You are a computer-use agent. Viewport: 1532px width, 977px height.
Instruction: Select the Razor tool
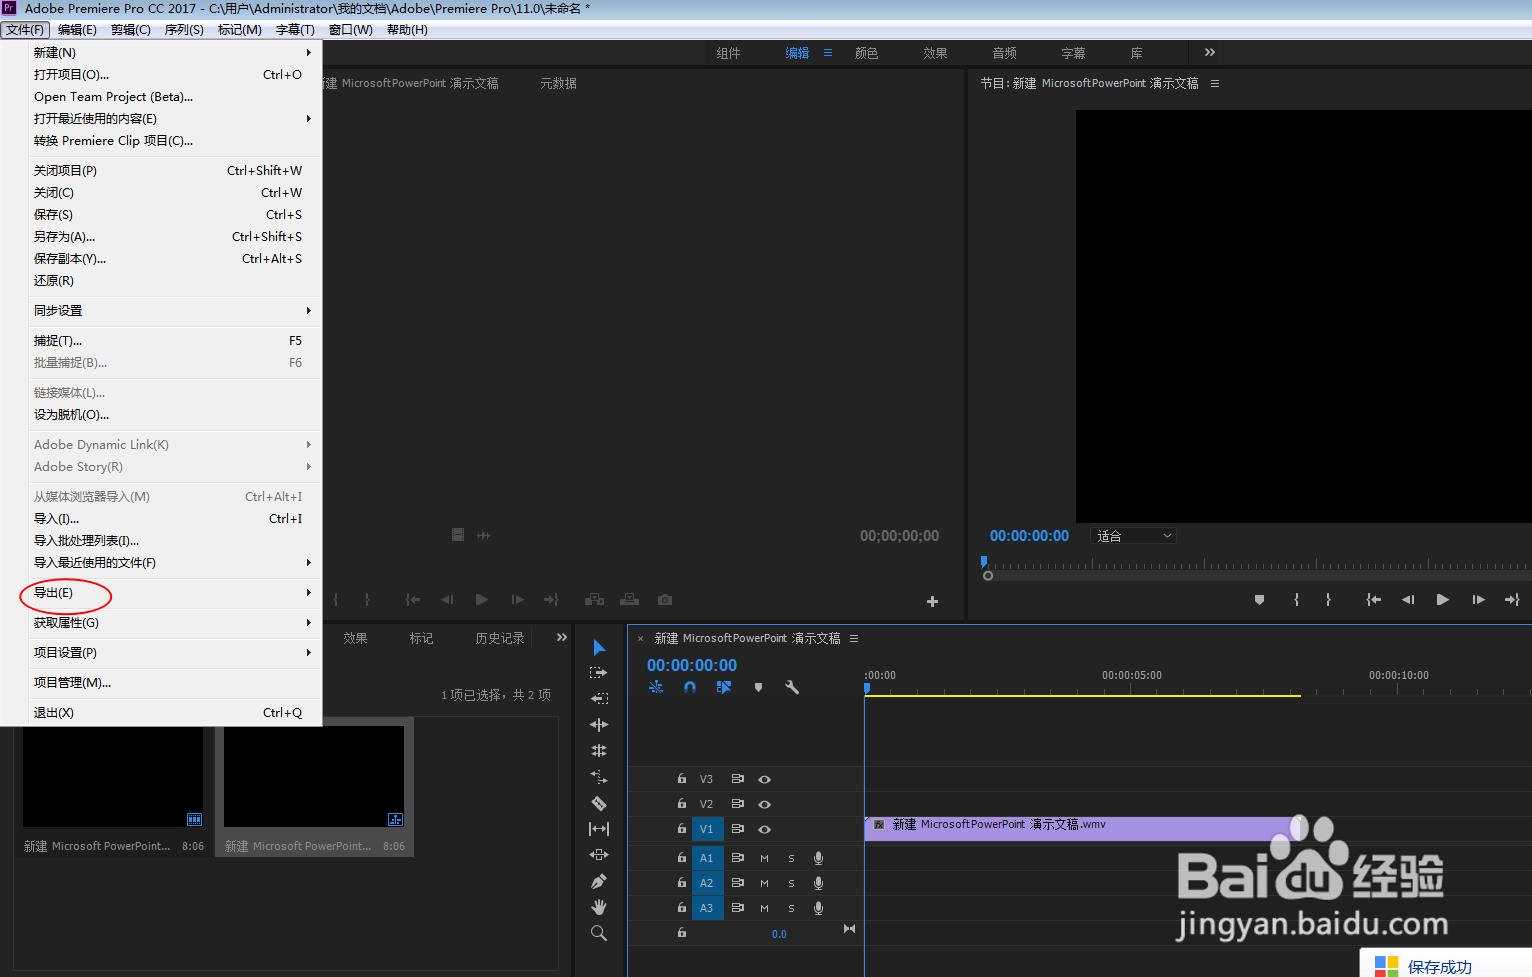coord(598,803)
